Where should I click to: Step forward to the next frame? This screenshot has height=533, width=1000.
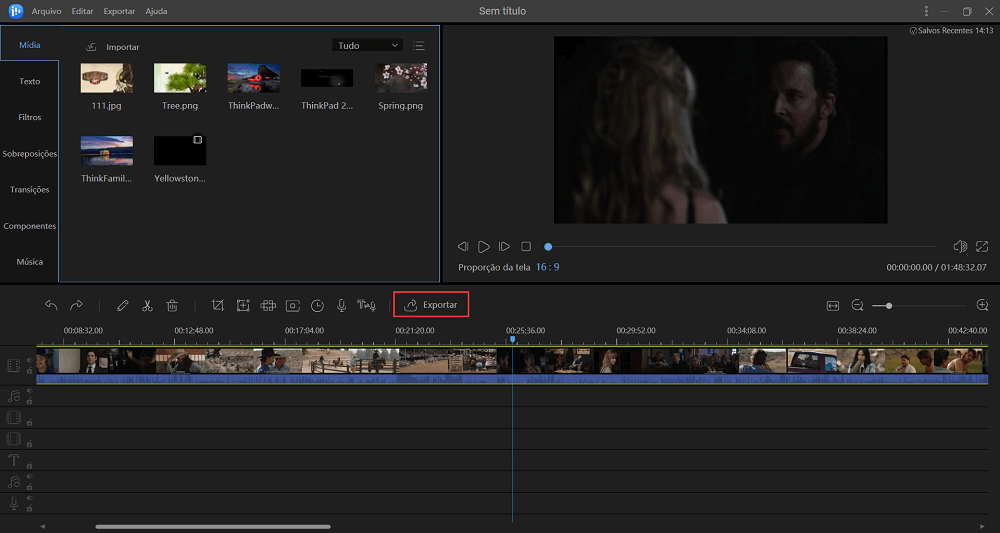pyautogui.click(x=504, y=246)
